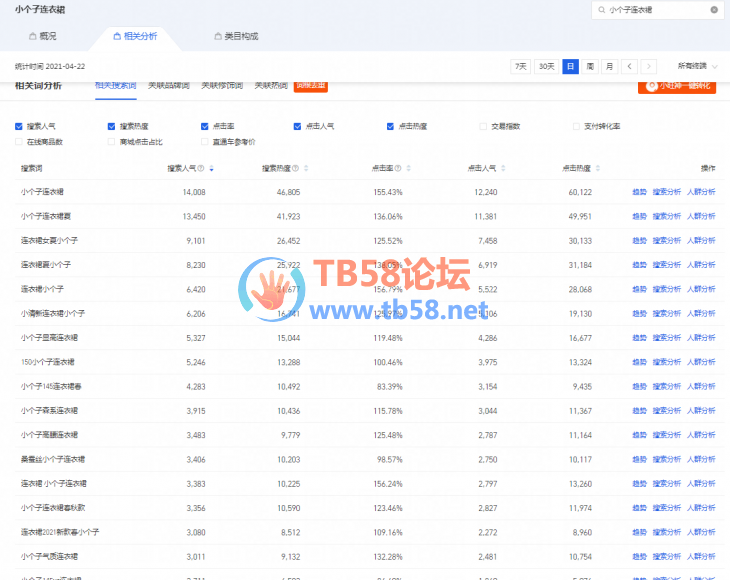Open 搜索分析 for 连衣裙小个子 row

pos(667,289)
